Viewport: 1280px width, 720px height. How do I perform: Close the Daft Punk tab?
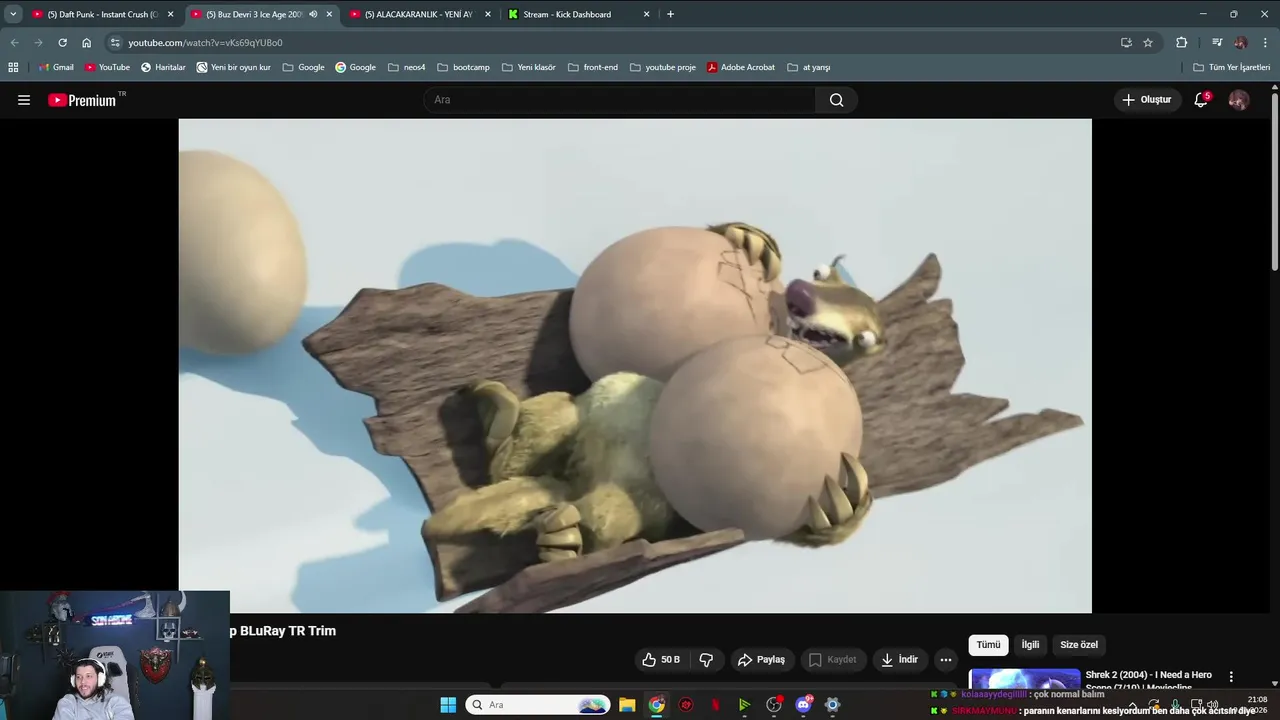point(170,14)
